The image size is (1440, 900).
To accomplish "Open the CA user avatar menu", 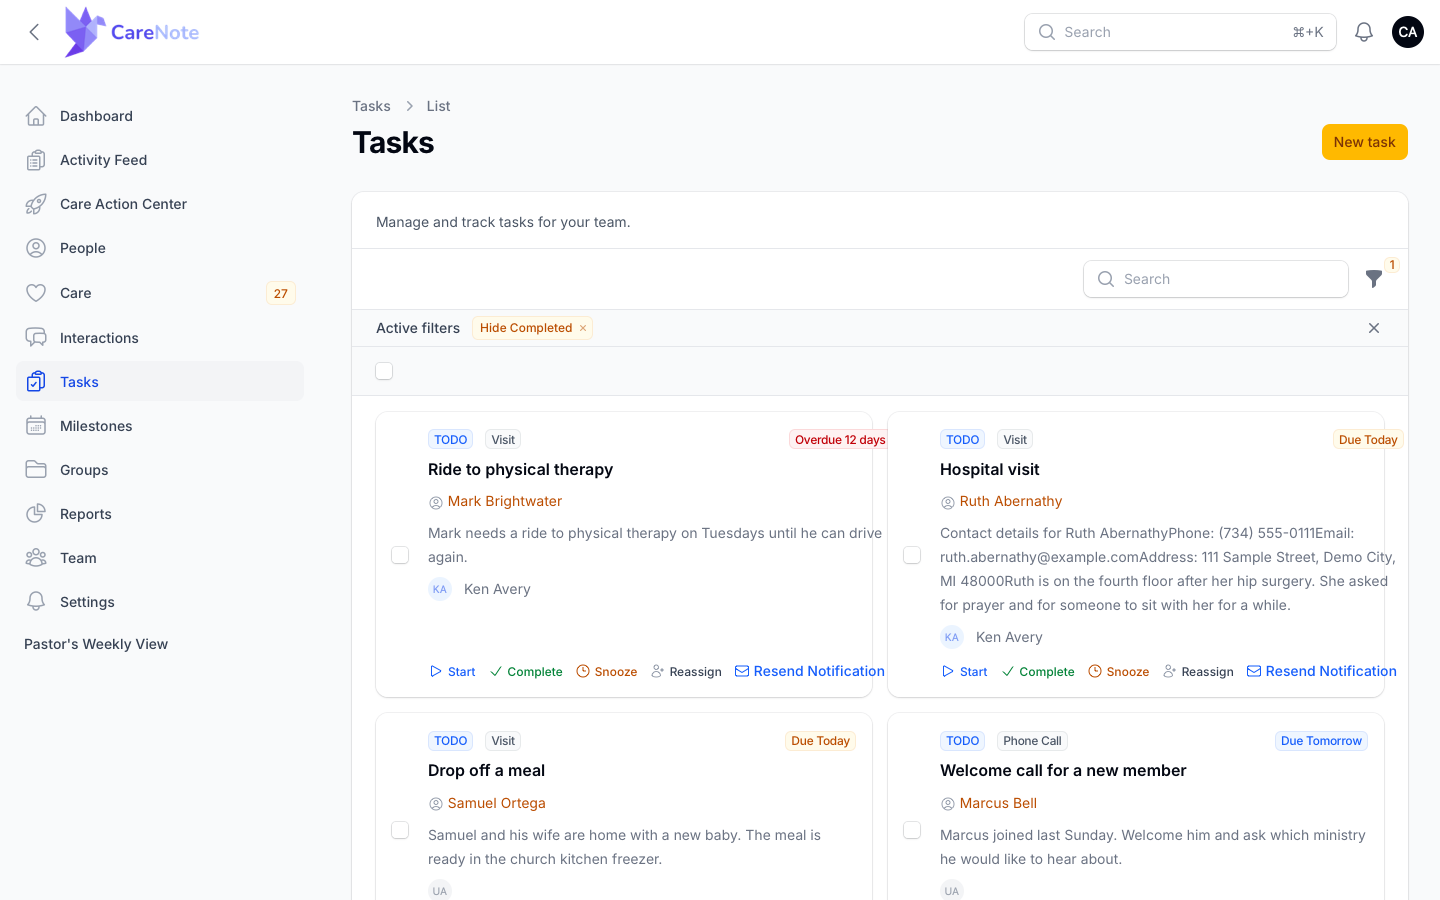I will tap(1408, 32).
